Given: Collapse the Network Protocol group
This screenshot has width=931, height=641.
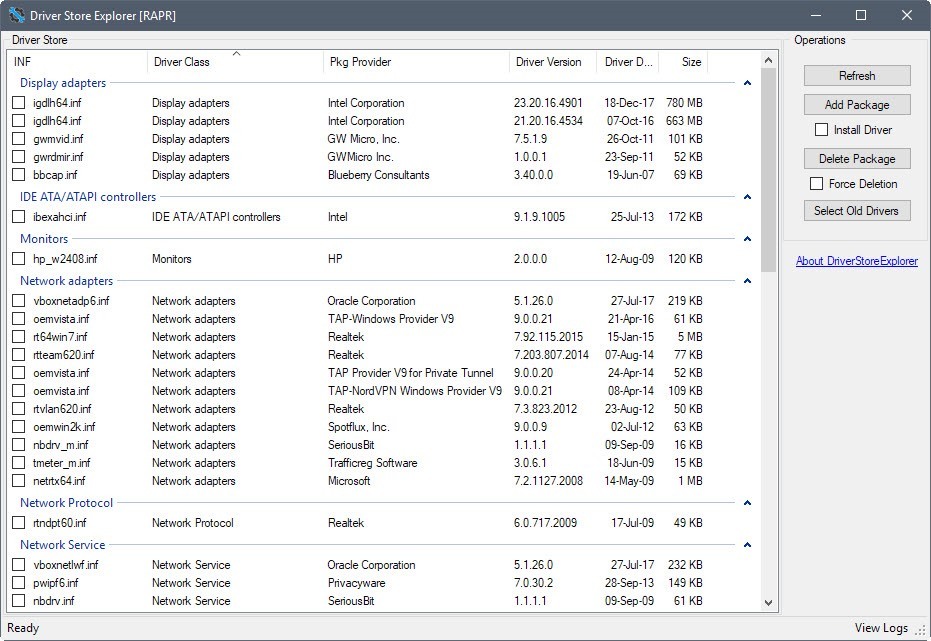Looking at the screenshot, I should (747, 504).
